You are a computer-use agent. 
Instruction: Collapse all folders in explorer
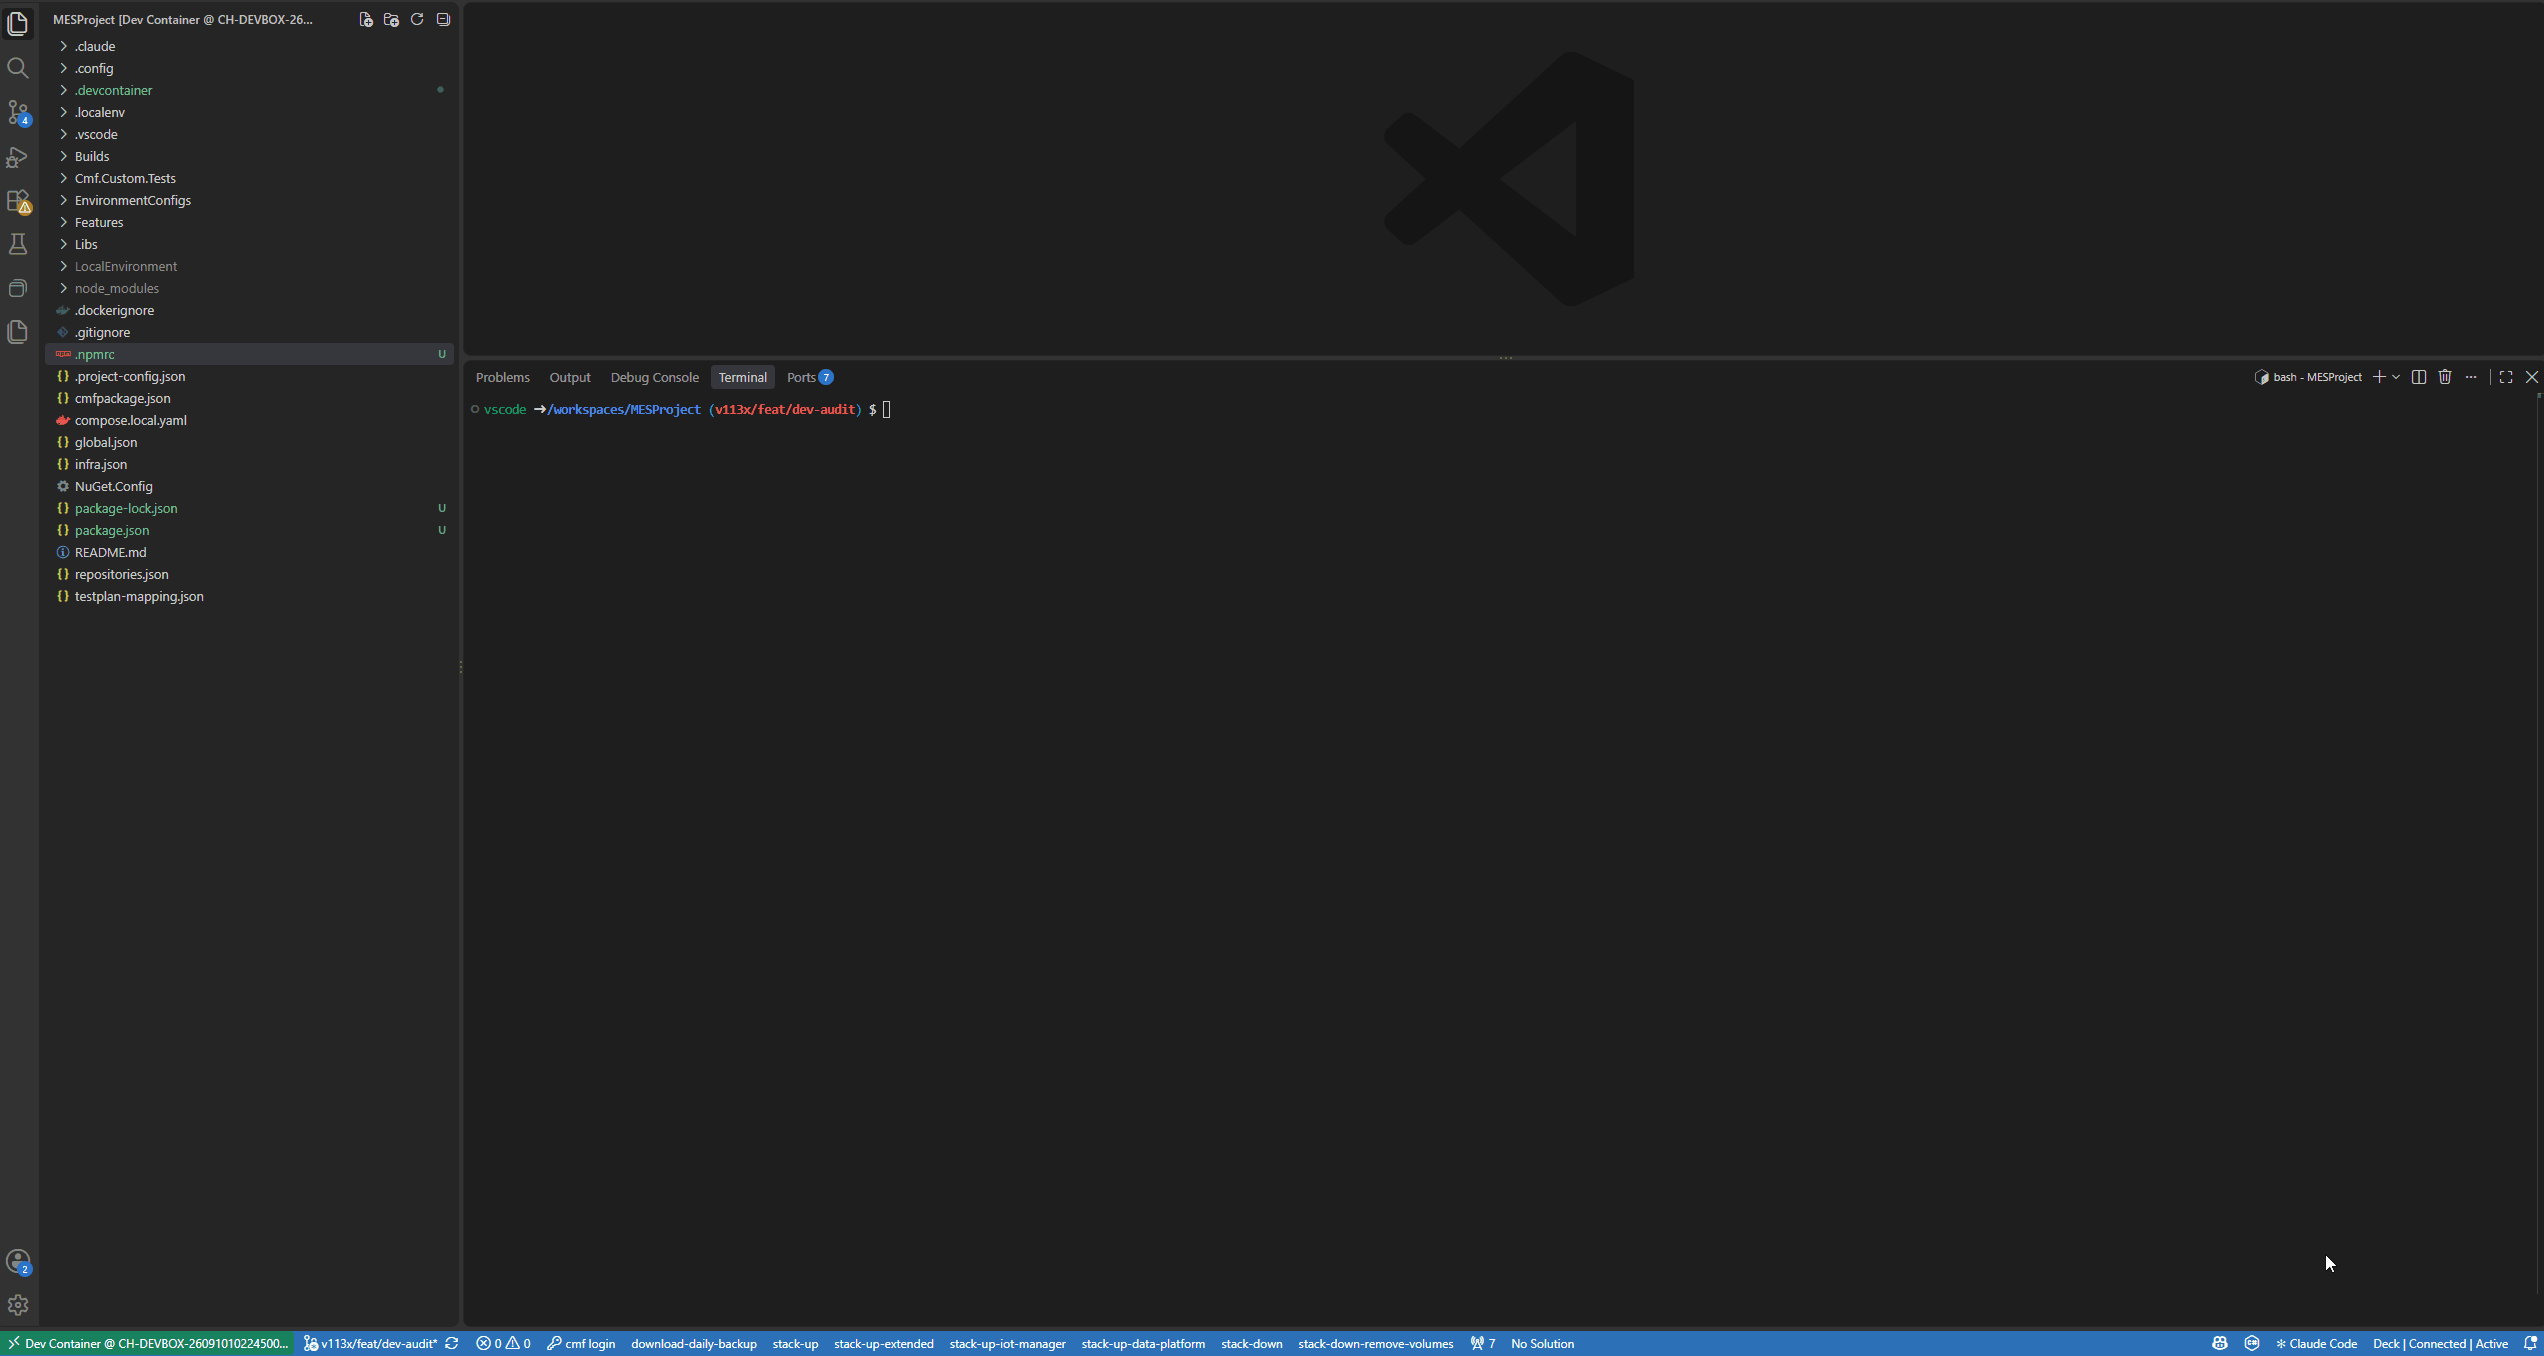443,19
